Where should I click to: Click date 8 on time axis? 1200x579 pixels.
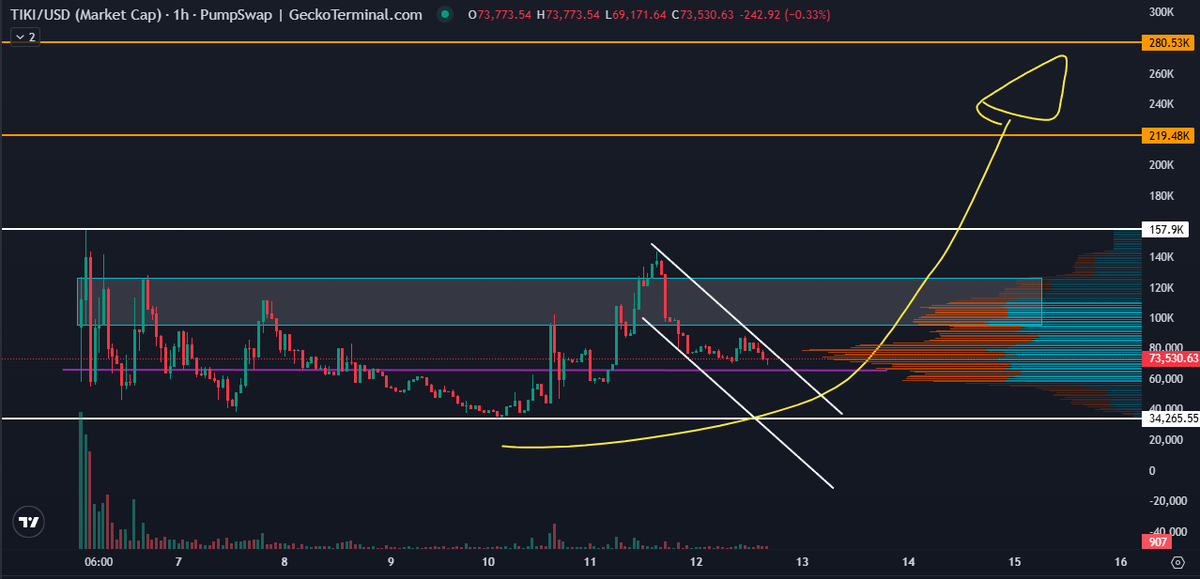[x=284, y=563]
